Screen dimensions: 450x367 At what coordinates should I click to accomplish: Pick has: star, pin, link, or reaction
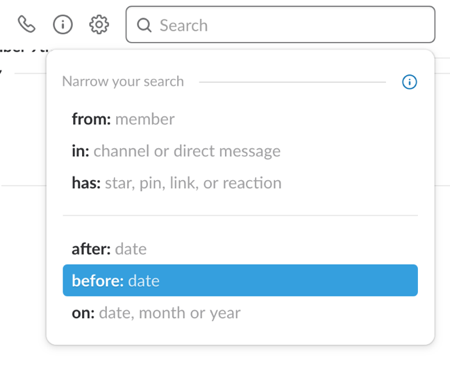(x=240, y=183)
